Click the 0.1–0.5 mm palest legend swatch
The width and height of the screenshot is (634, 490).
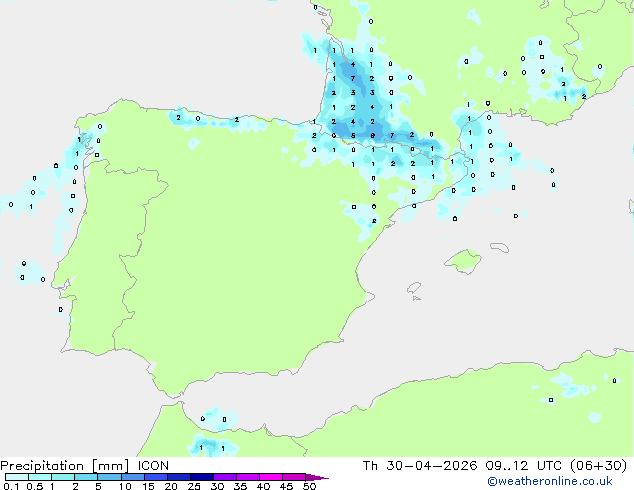(17, 477)
